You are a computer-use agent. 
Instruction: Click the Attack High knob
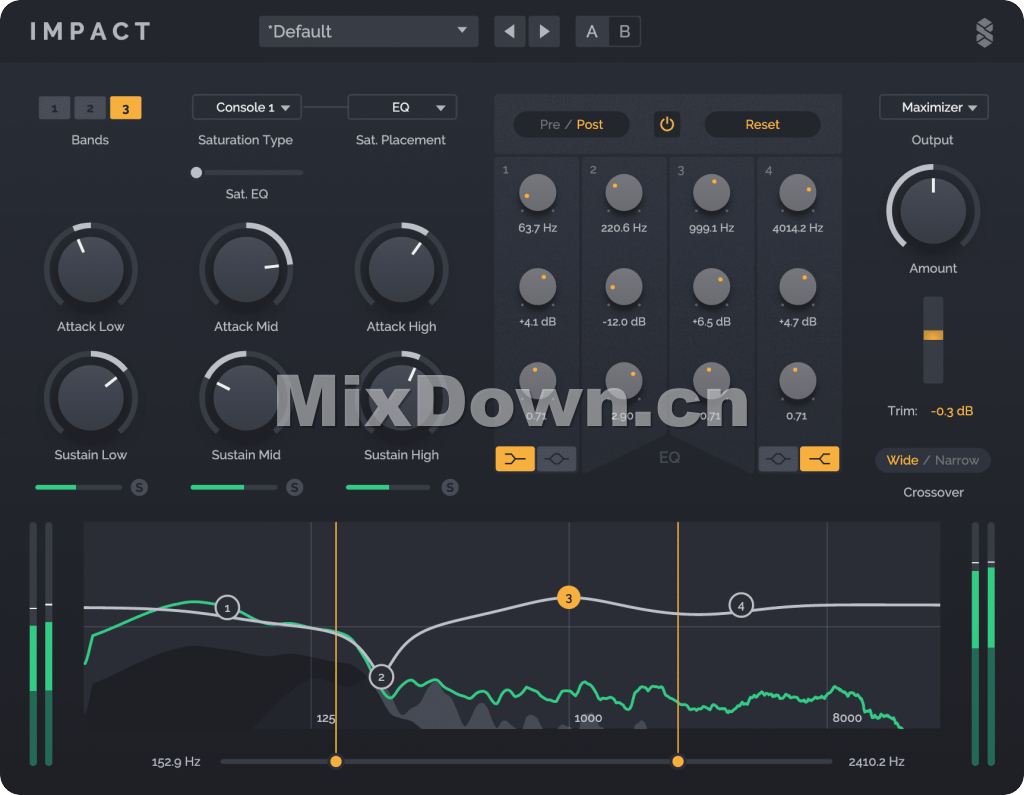click(x=402, y=268)
